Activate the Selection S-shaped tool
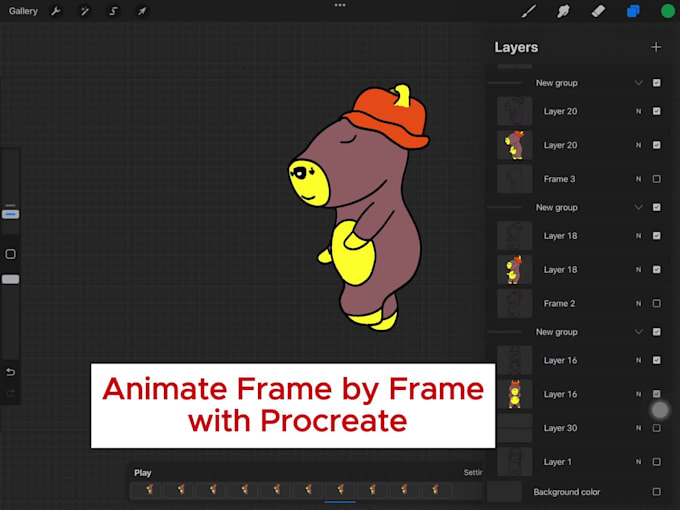 coord(113,11)
